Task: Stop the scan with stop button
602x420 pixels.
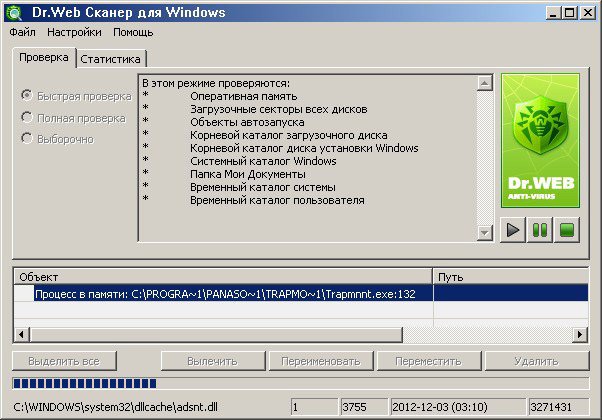Action: click(x=567, y=231)
